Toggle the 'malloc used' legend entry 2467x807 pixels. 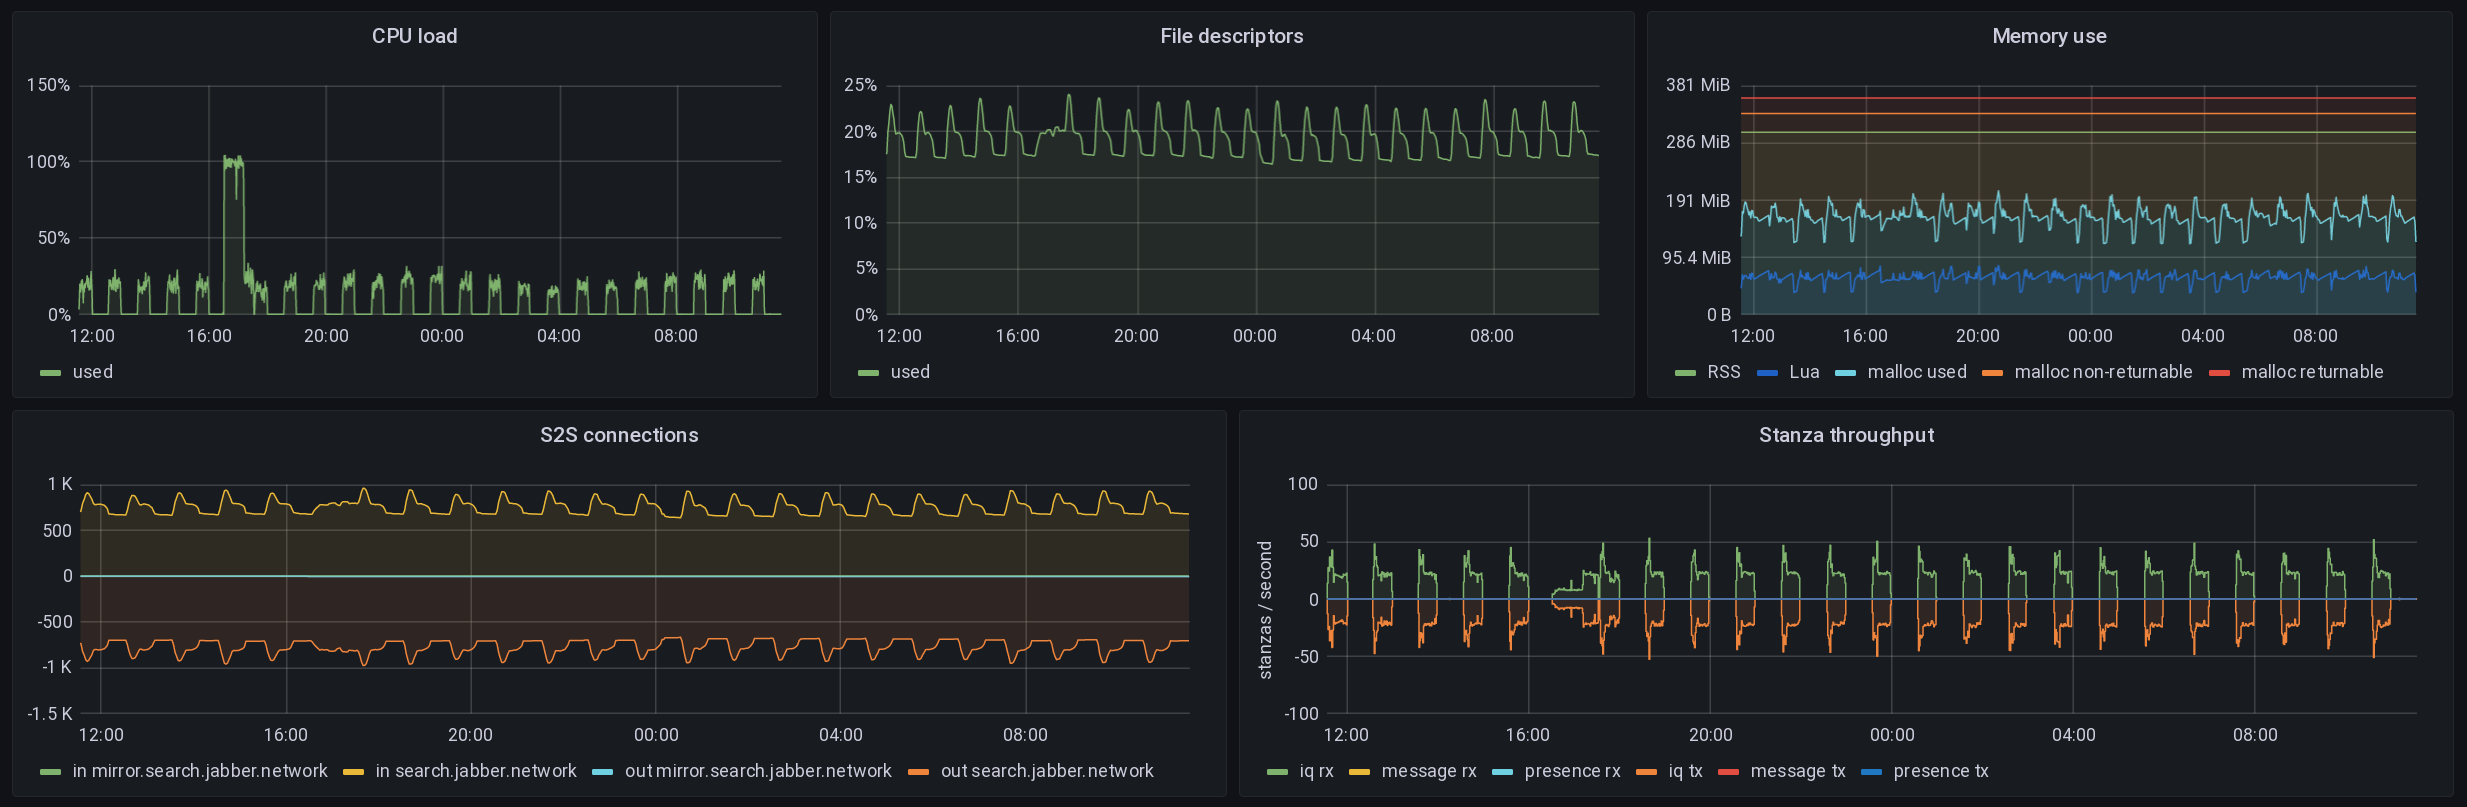(1917, 372)
